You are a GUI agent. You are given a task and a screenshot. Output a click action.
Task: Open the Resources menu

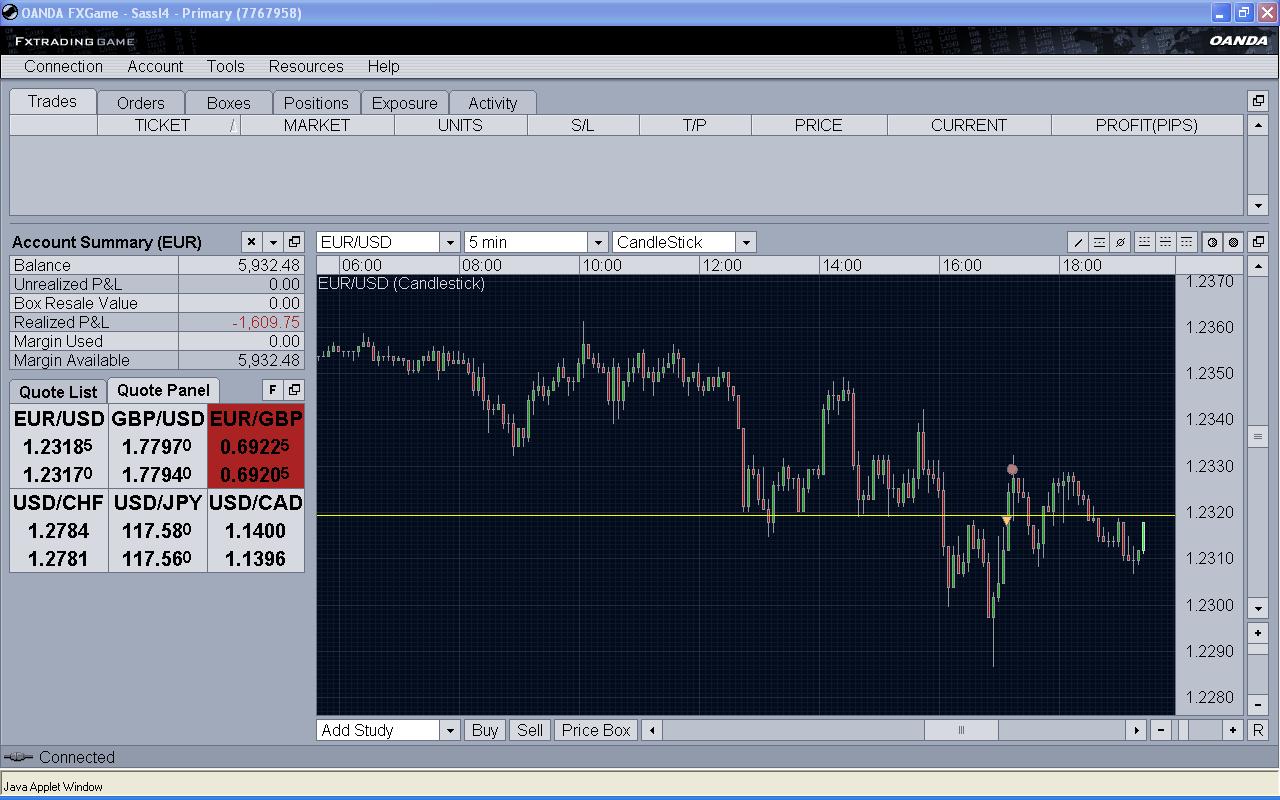point(306,66)
